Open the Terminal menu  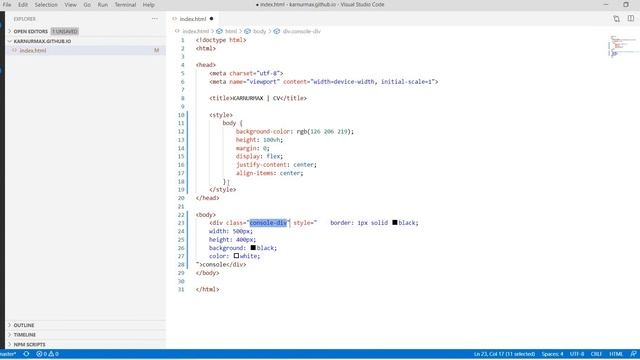[125, 5]
